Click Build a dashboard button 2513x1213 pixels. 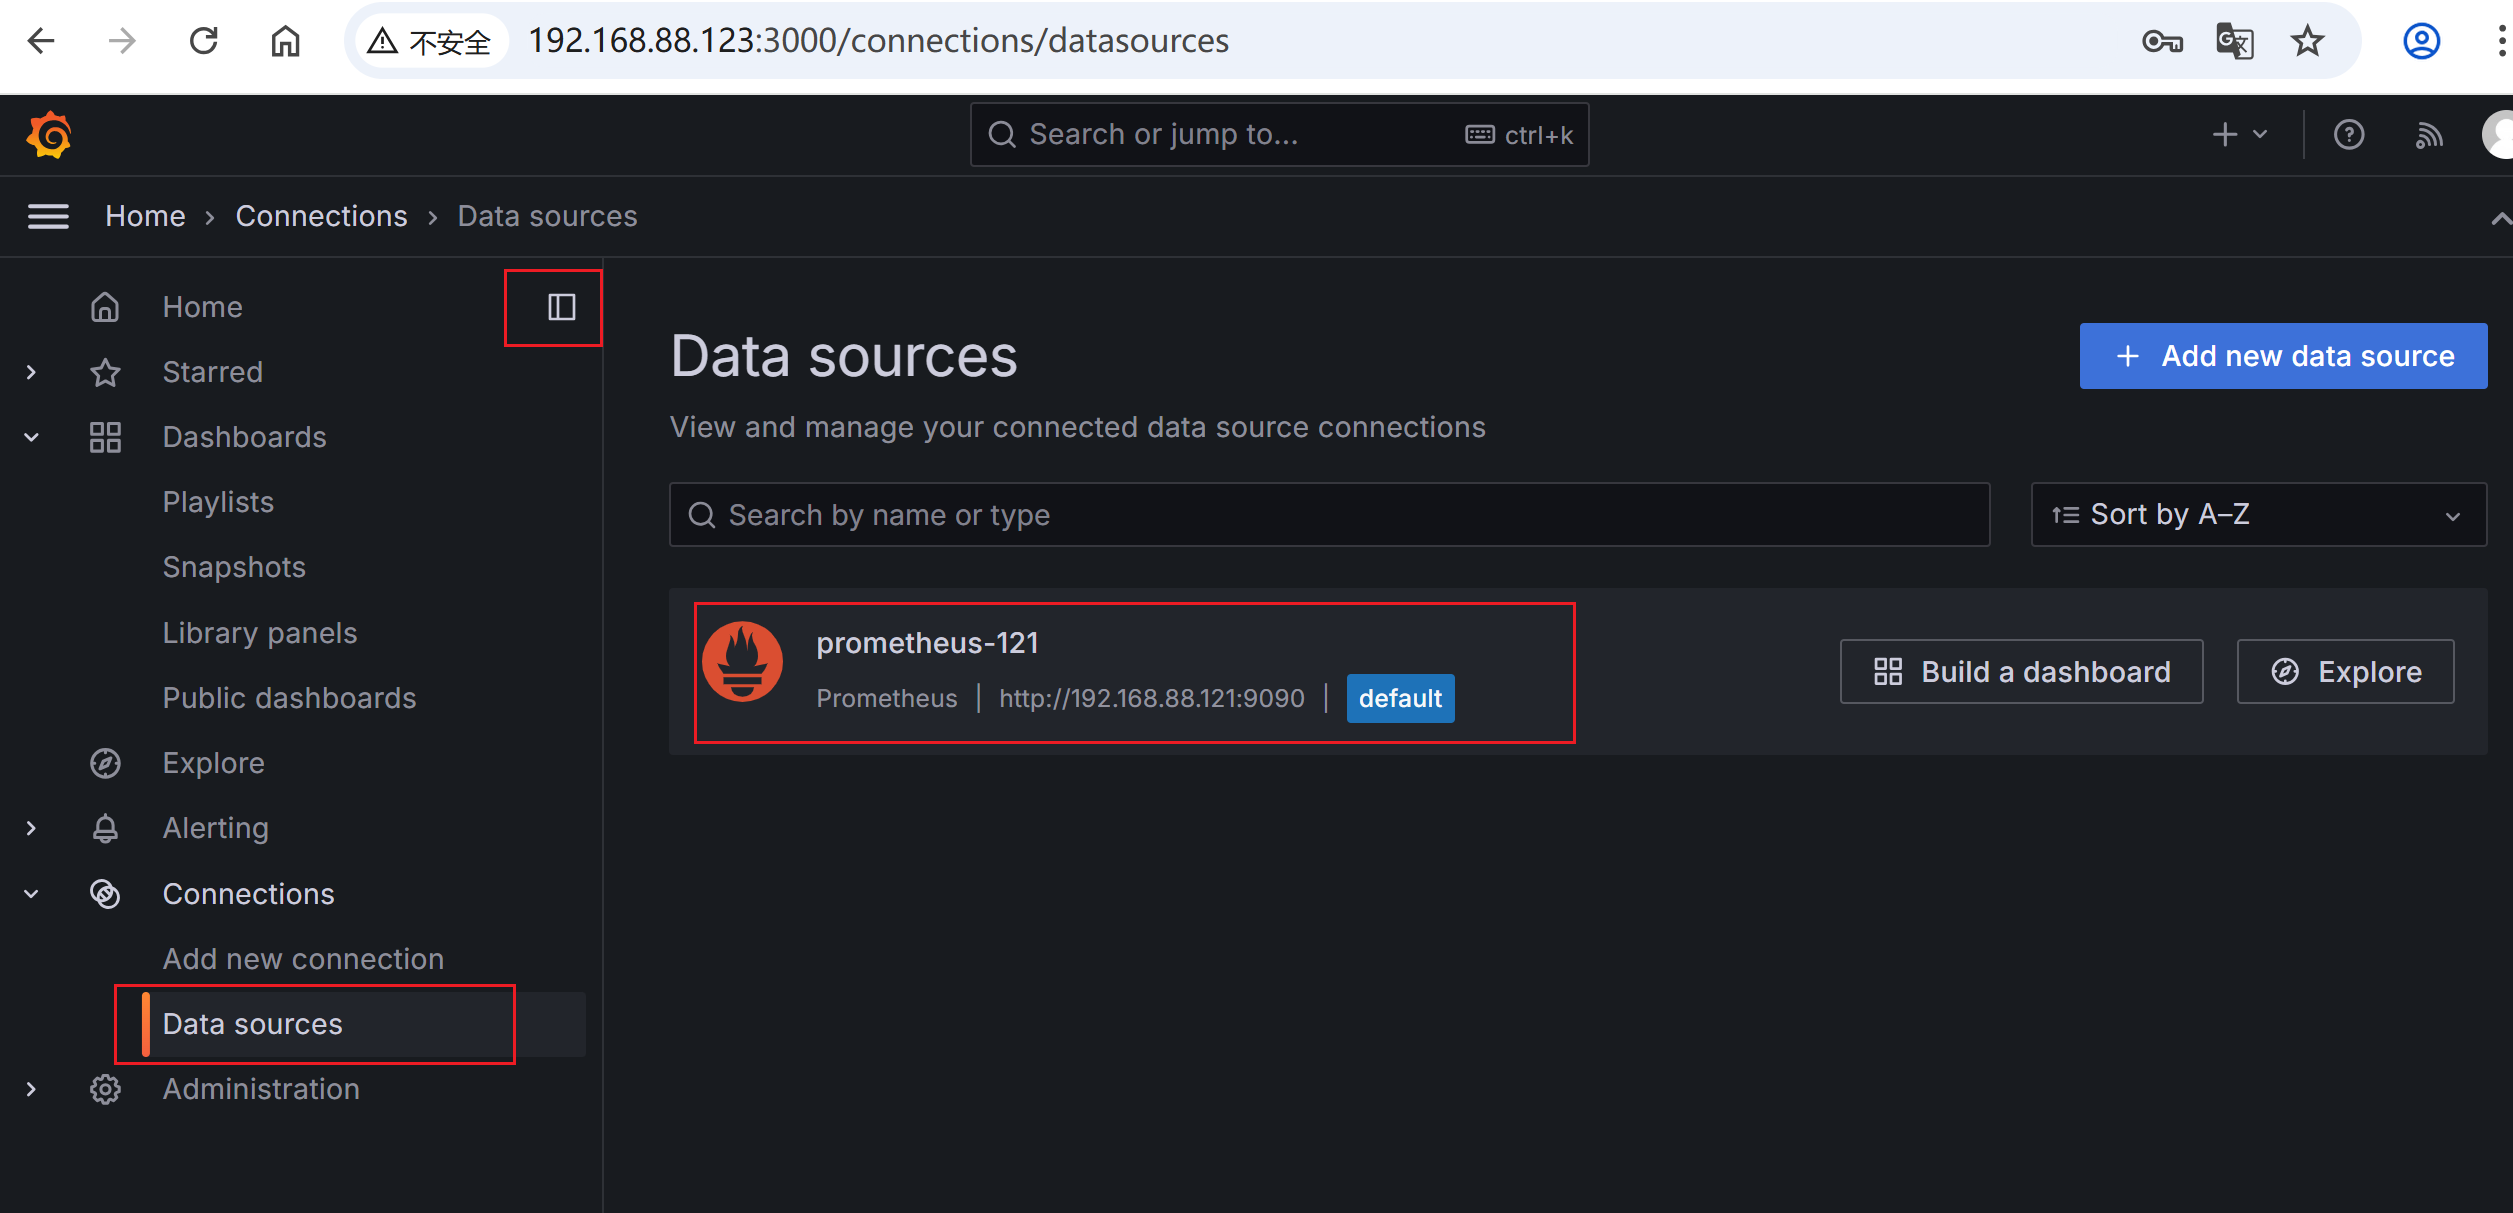pos(2021,672)
